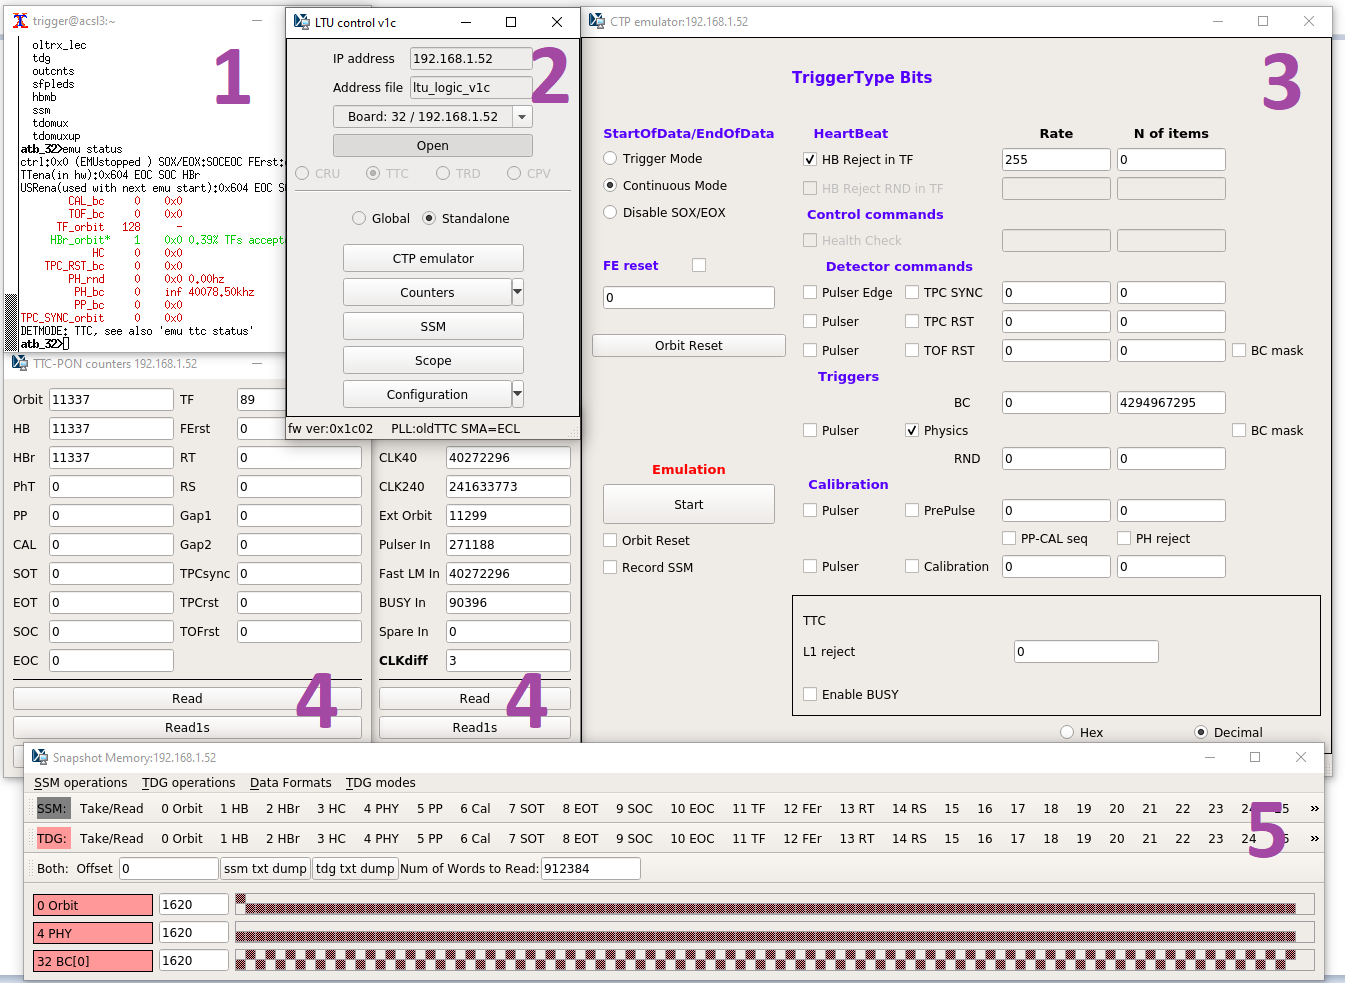Click the right chevron in TDG row
The image size is (1345, 983).
coord(1315,838)
